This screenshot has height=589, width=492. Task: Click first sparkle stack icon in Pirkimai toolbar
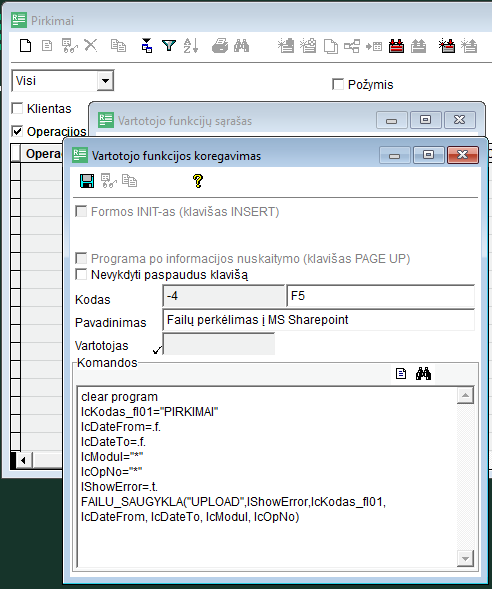(x=286, y=46)
